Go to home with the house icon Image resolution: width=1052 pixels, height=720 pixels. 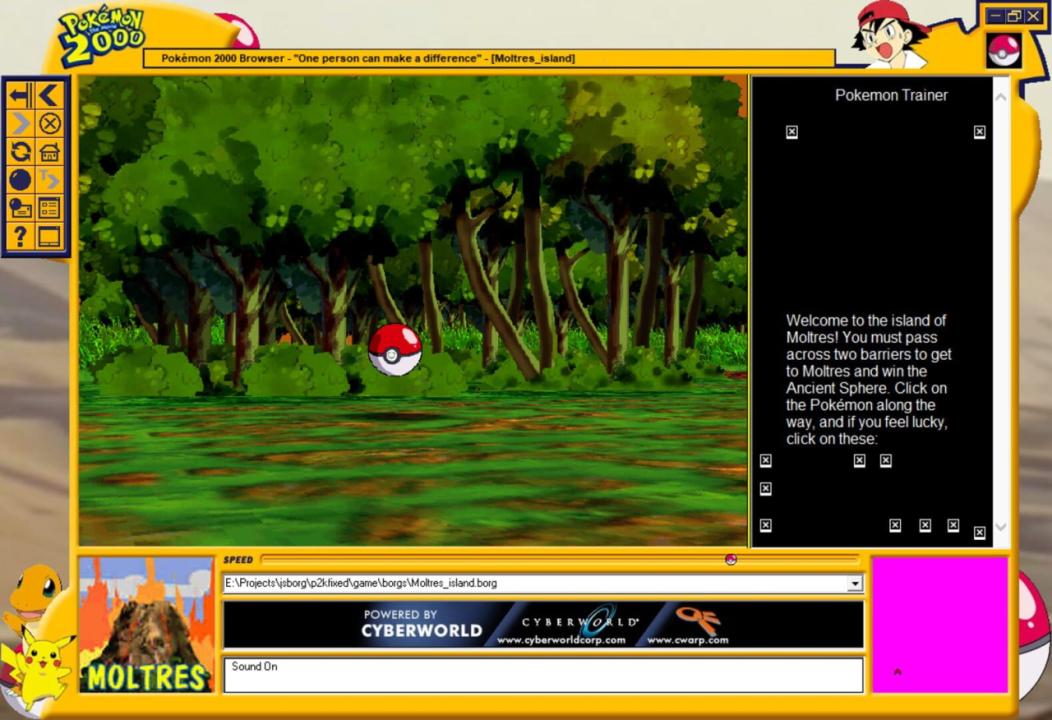click(49, 152)
